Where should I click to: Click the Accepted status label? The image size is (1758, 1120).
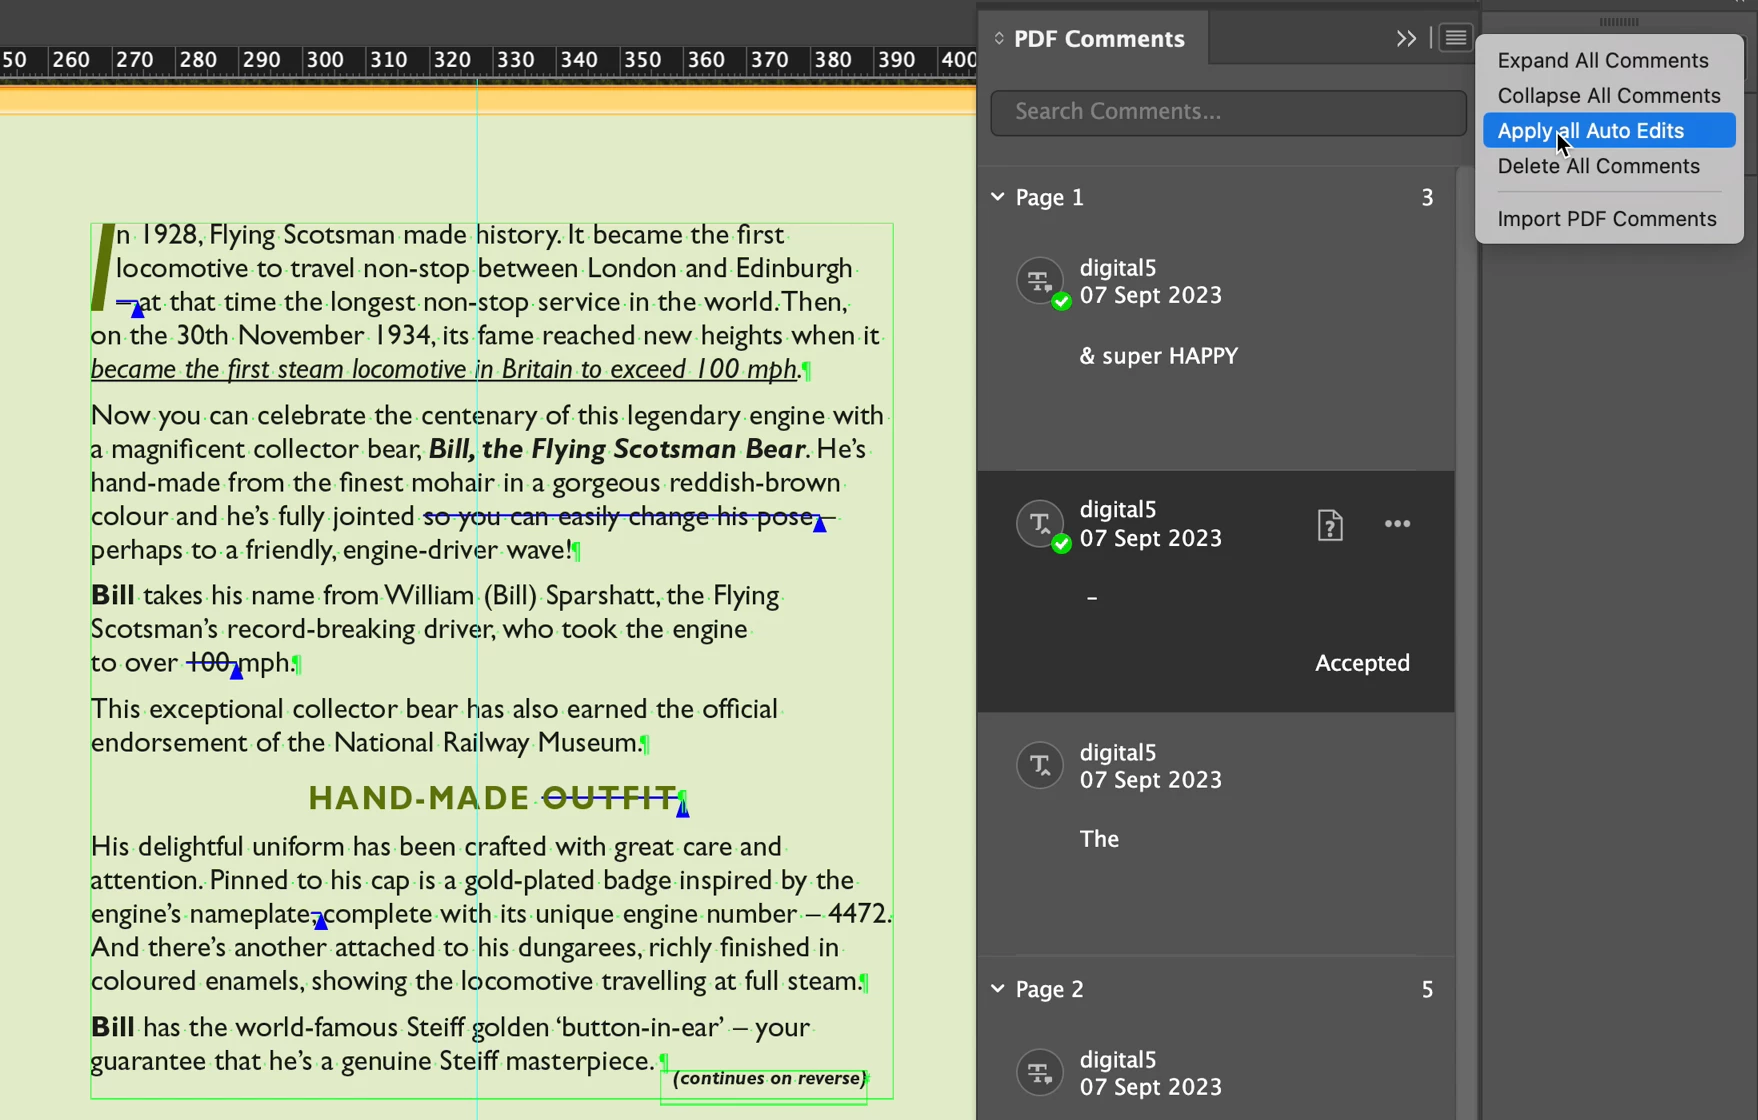point(1361,663)
